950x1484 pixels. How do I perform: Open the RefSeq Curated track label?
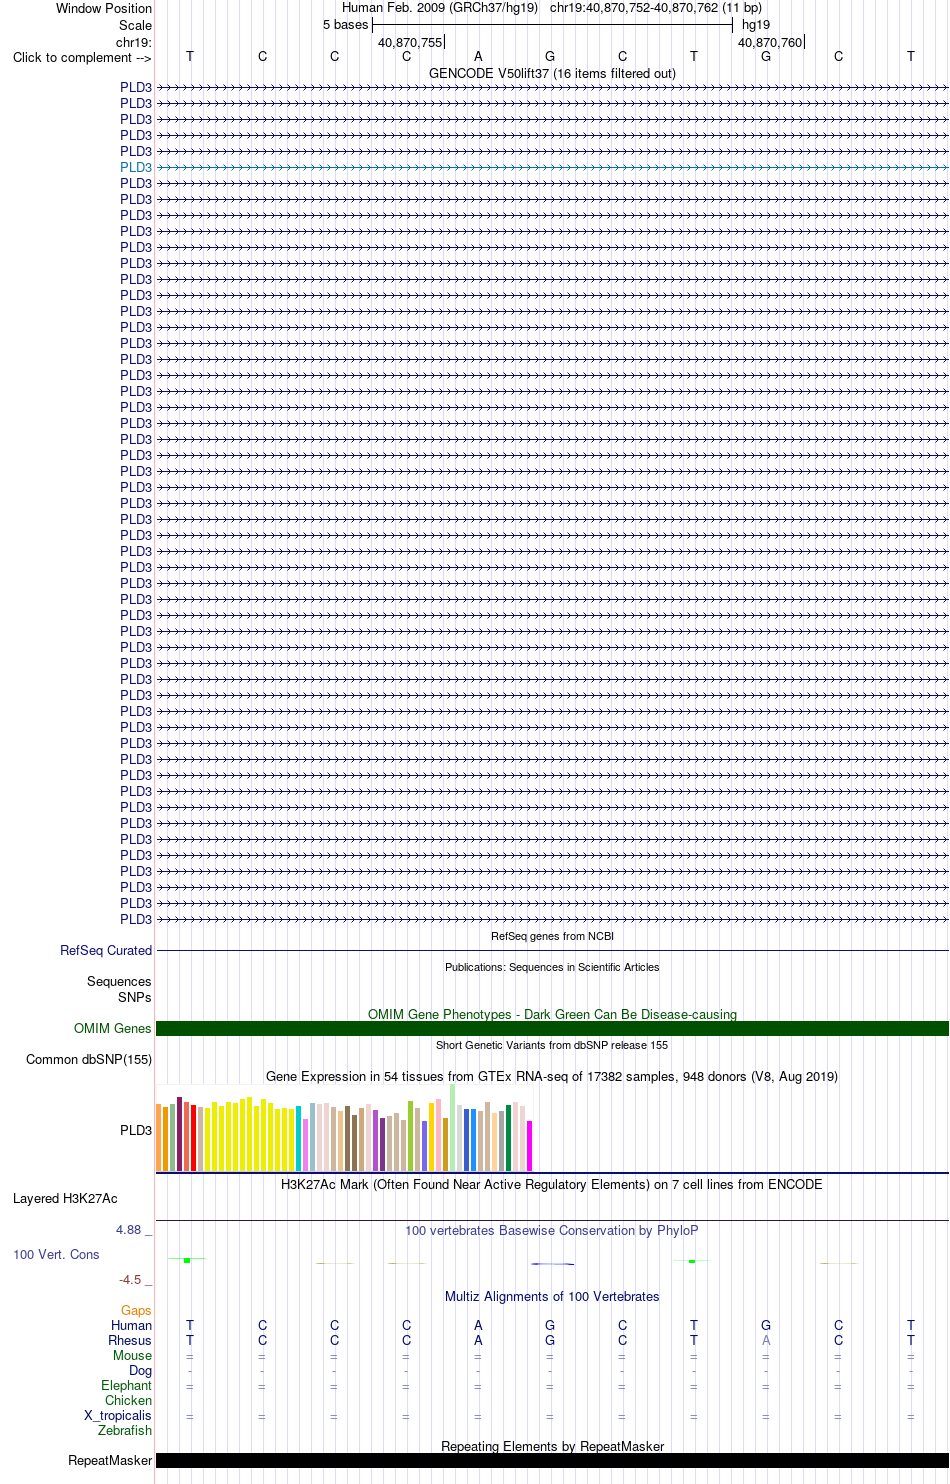pyautogui.click(x=106, y=950)
